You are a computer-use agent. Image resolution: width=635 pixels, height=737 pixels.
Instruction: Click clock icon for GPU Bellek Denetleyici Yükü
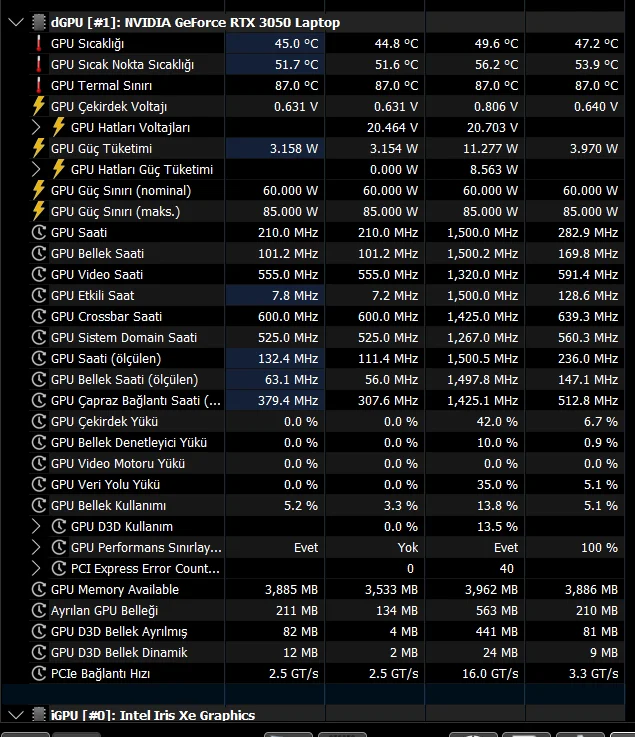39,442
